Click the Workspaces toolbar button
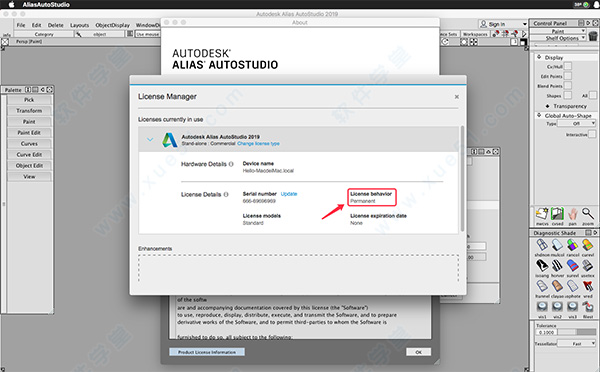600x372 pixels. [475, 34]
